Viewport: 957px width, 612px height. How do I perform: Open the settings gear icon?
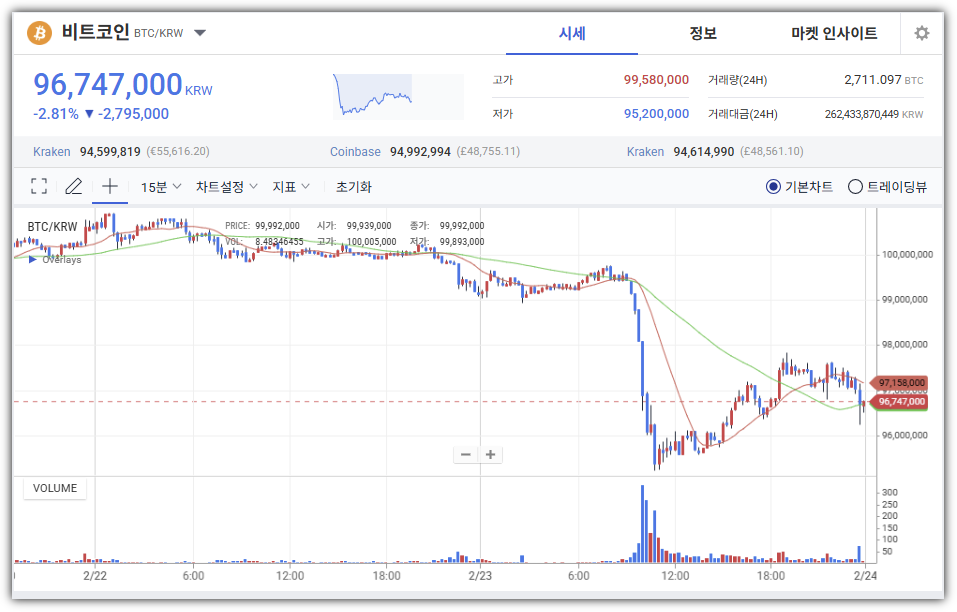(x=921, y=32)
